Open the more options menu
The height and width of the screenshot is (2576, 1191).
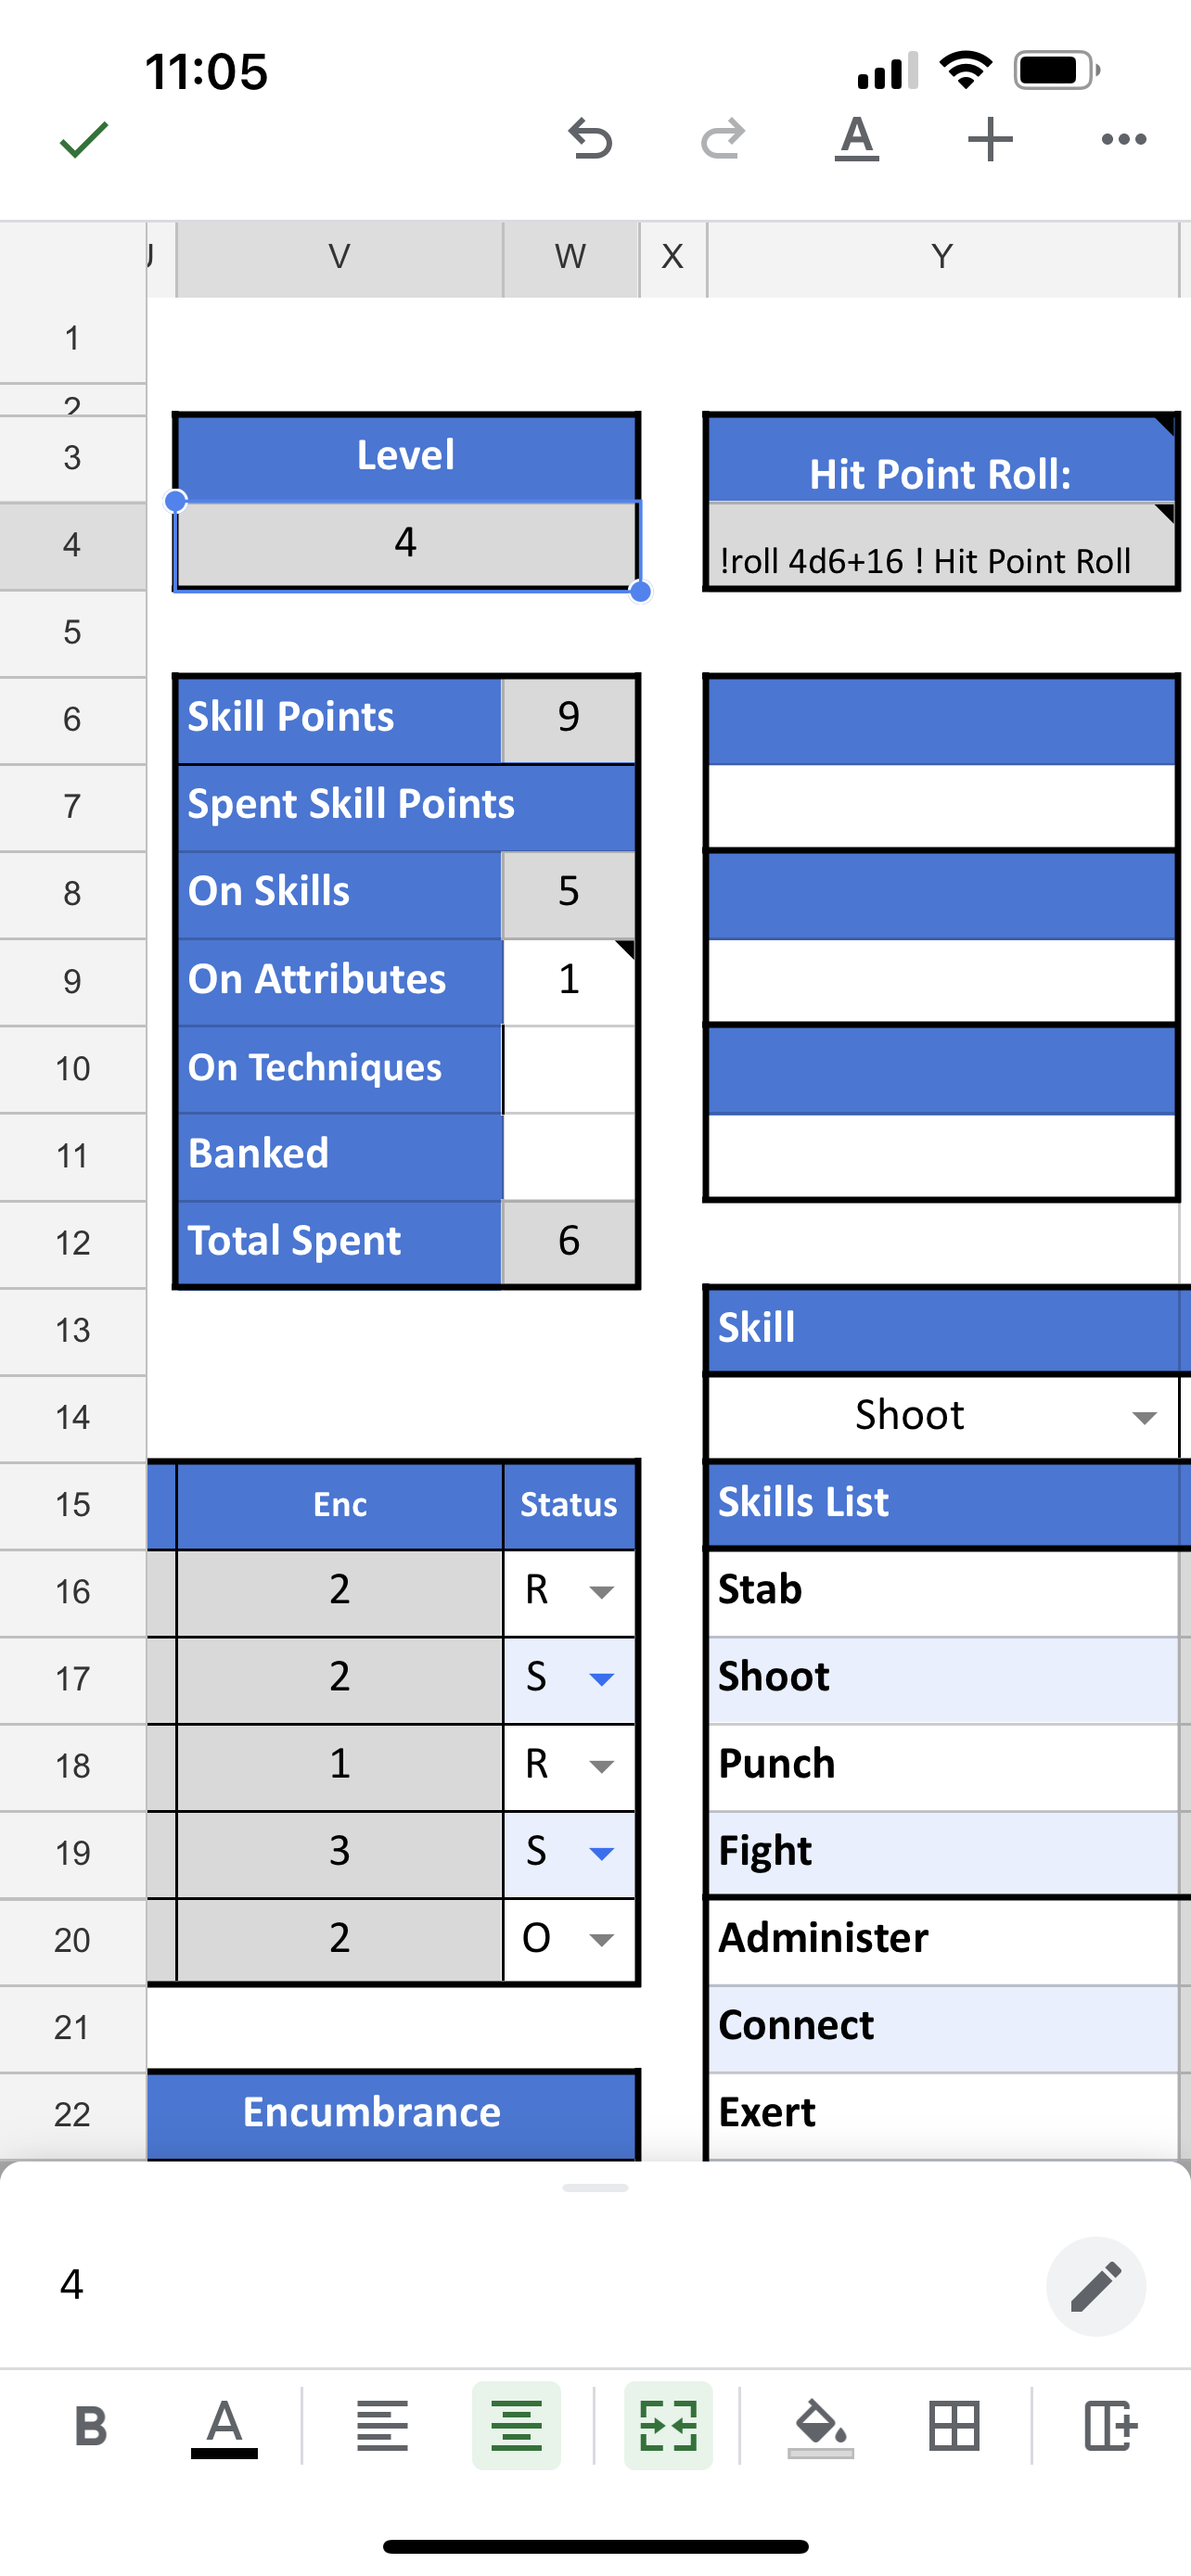[x=1123, y=140]
